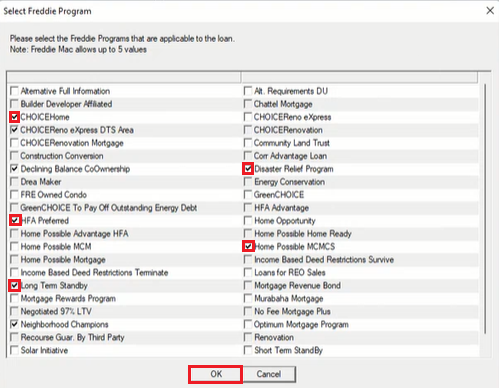Screen dimensions: 499x388
Task: Click the right column header of the list
Action: [x=359, y=77]
